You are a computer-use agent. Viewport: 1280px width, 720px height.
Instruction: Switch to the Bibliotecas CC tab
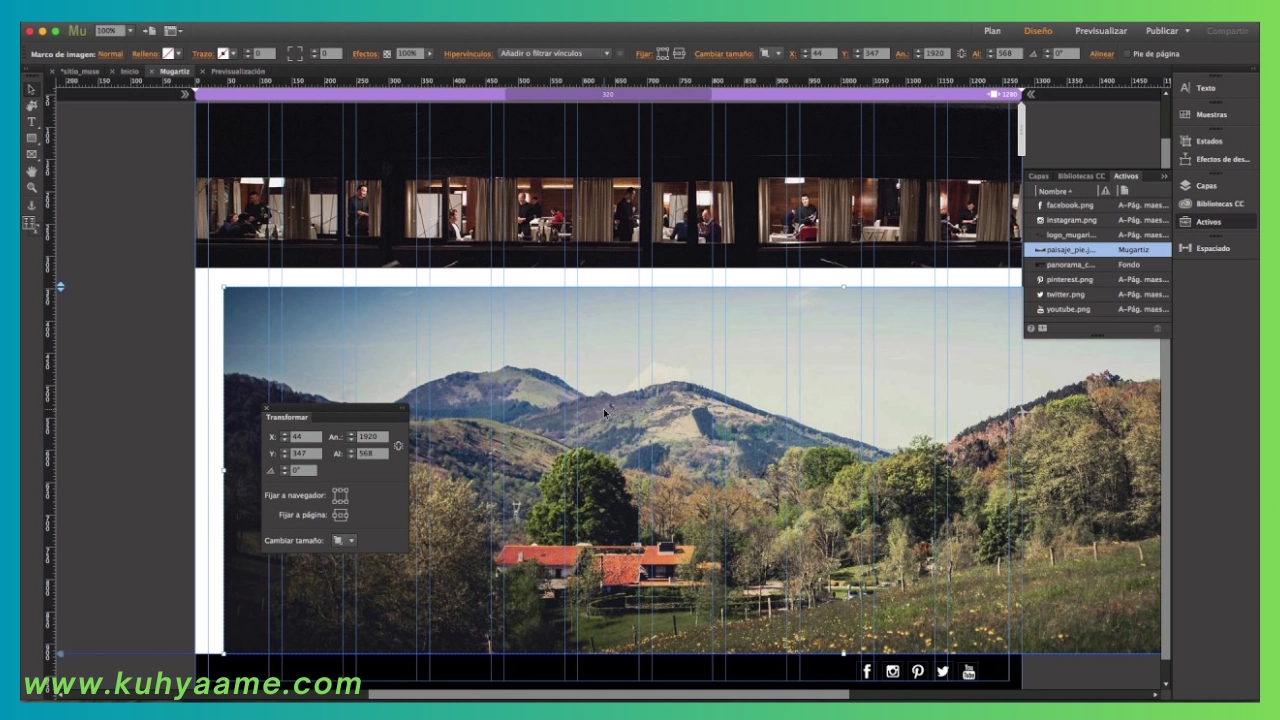point(1081,176)
